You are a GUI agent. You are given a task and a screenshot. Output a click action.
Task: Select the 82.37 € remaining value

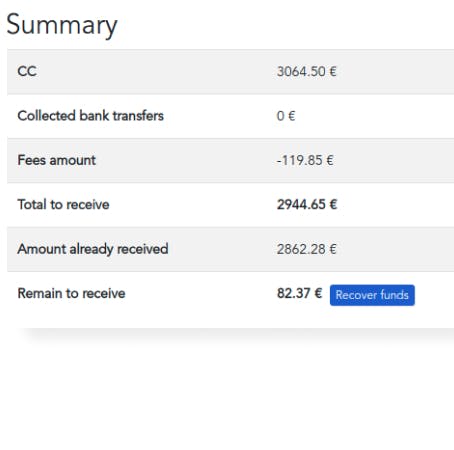(x=300, y=293)
